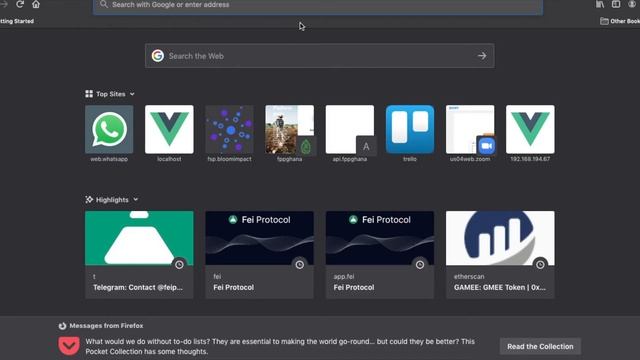Click the address bar search field
Image resolution: width=640 pixels, height=360 pixels.
318,5
